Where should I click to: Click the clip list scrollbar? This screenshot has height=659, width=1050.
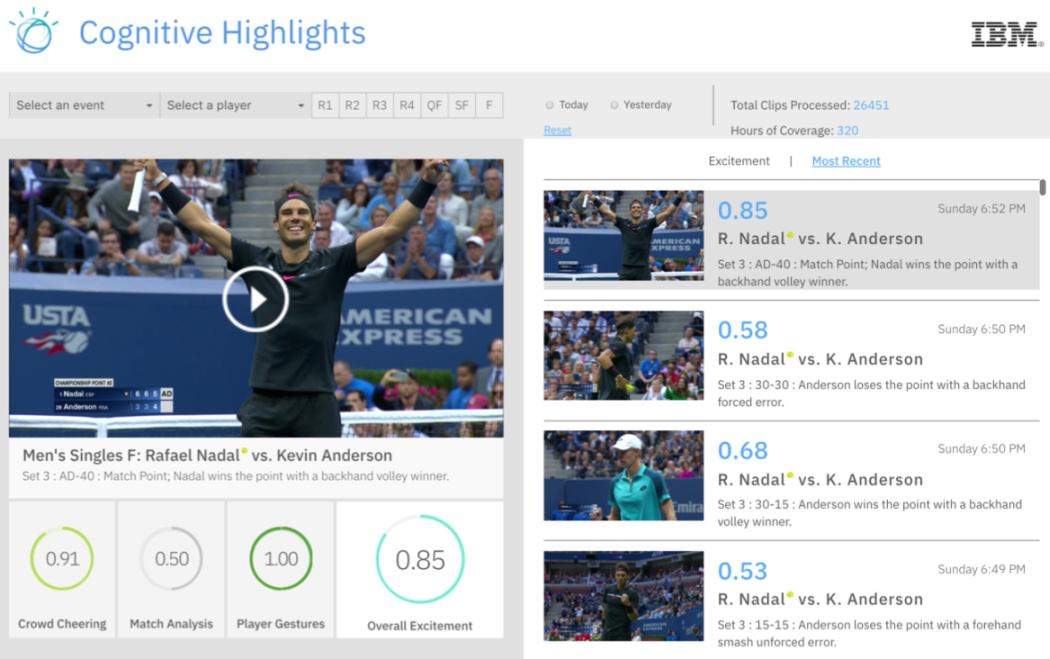coord(1042,188)
